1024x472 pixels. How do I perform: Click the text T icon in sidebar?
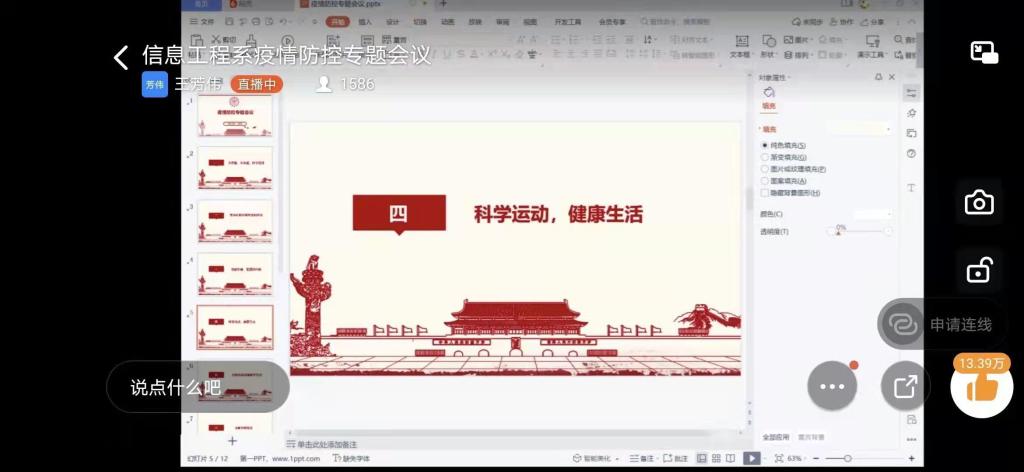[911, 188]
